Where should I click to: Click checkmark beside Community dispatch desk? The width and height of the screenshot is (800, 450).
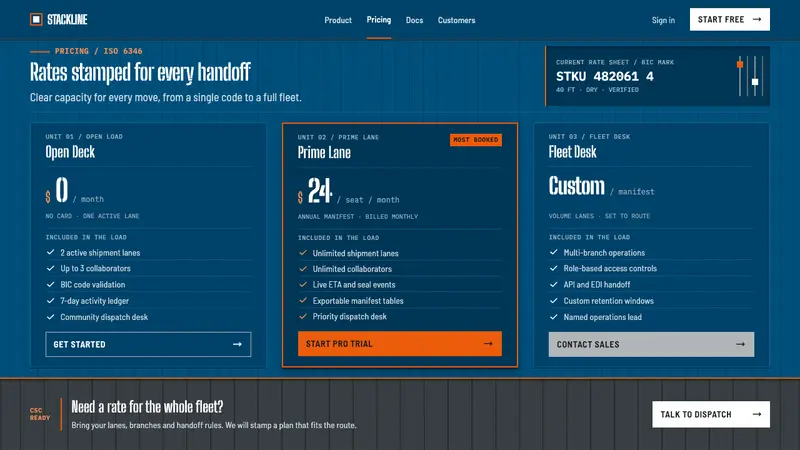51,317
